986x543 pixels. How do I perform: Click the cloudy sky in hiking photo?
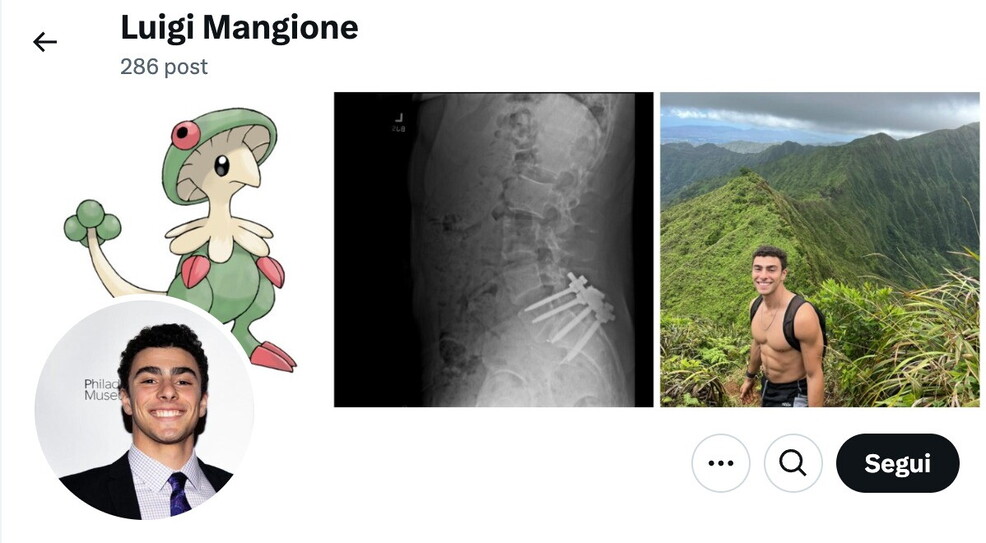pyautogui.click(x=819, y=112)
